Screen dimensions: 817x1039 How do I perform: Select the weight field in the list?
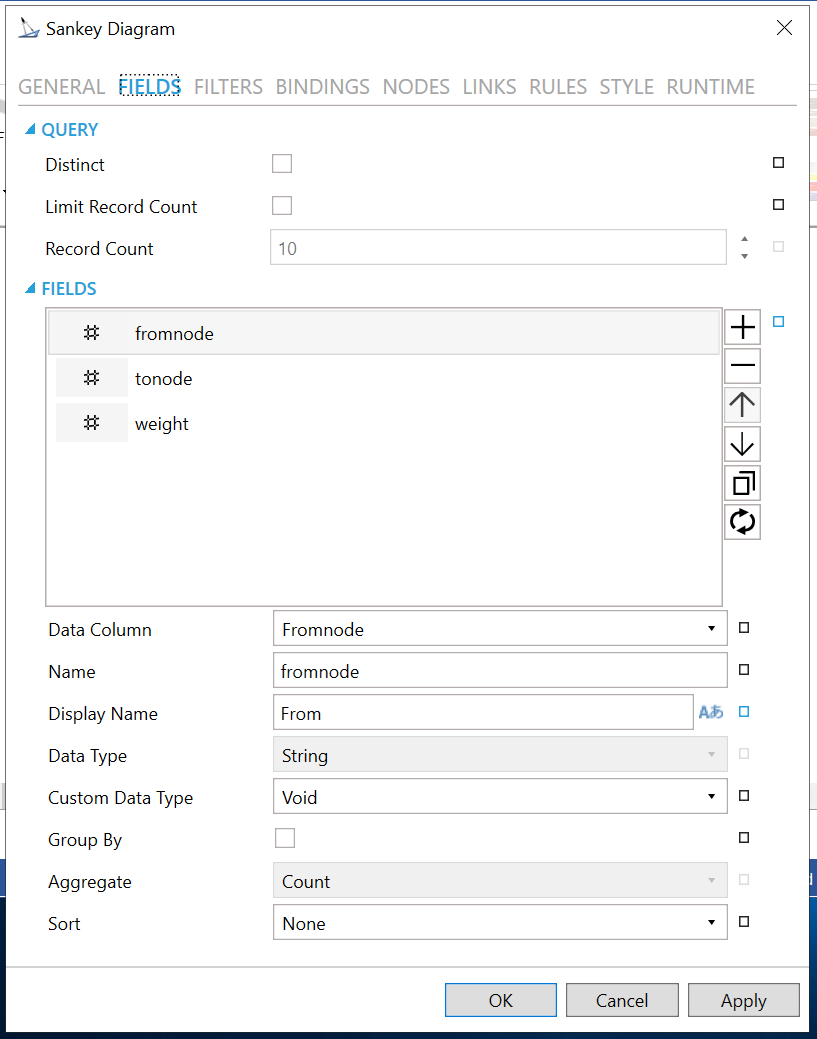(162, 424)
